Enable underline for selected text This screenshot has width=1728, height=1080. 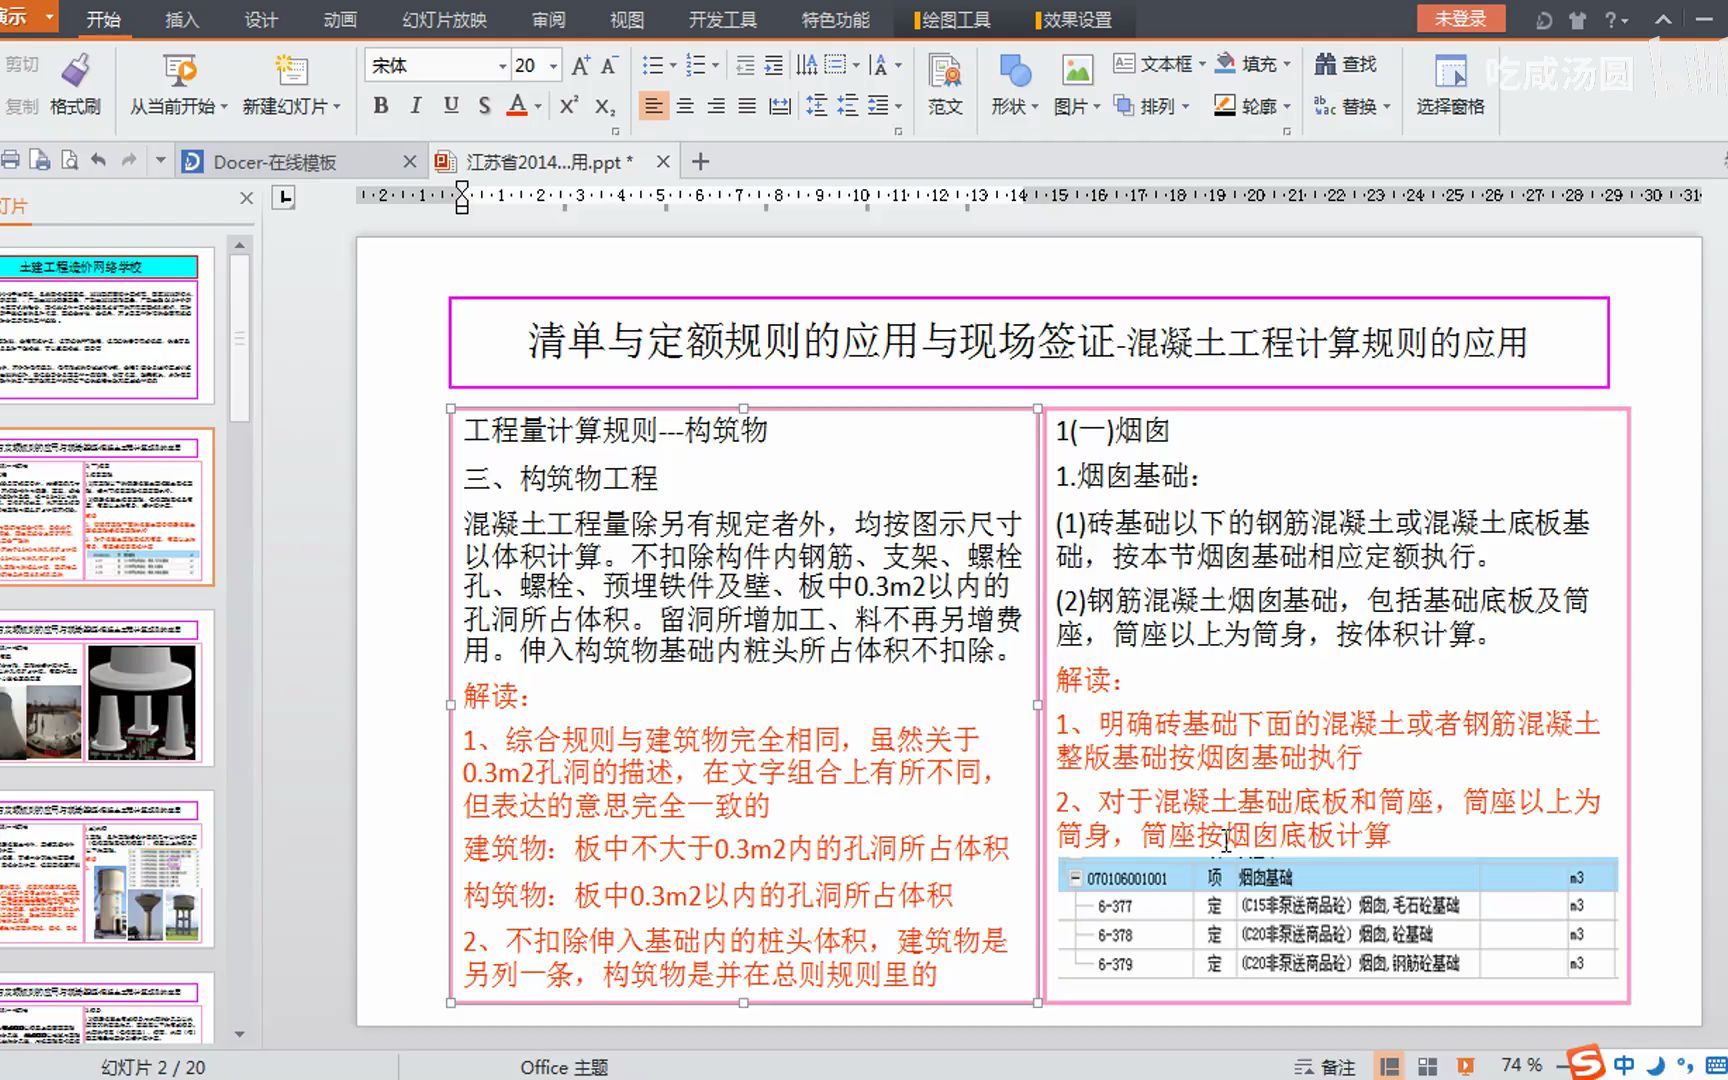tap(450, 104)
